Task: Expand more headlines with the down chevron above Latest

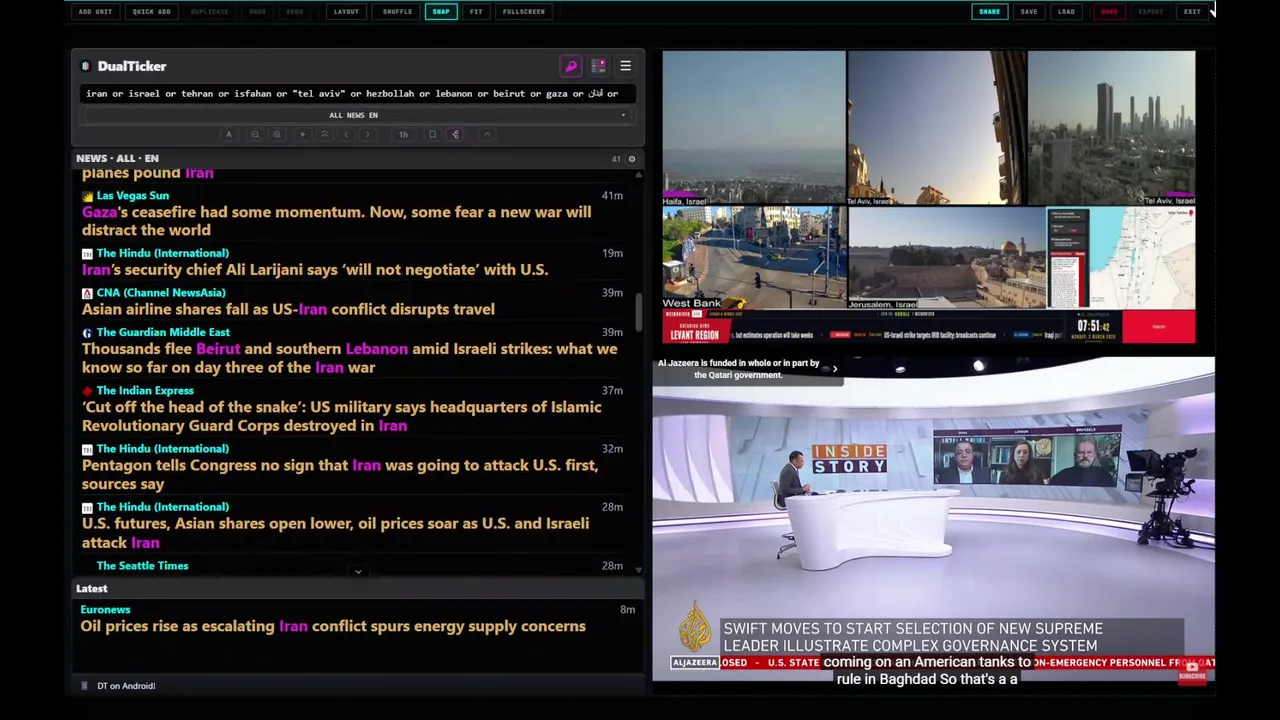Action: (358, 572)
